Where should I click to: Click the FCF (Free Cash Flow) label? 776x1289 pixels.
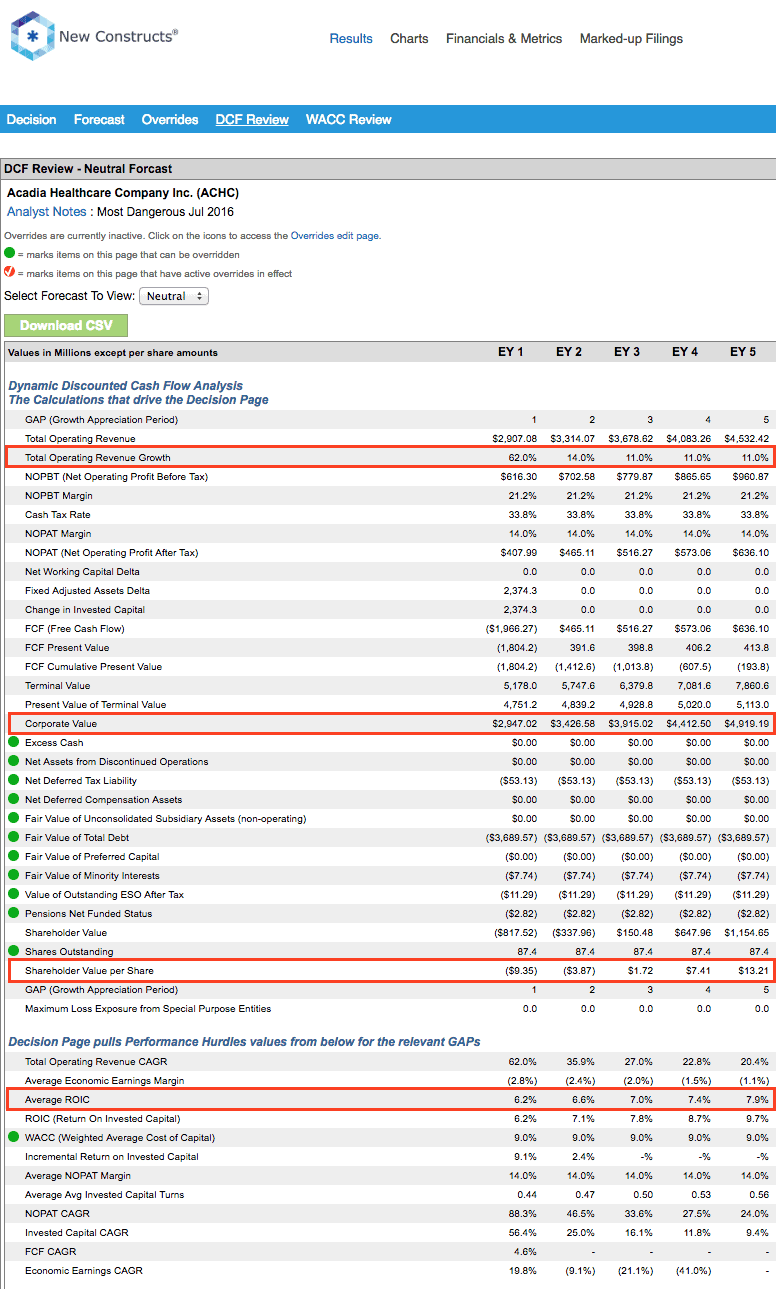(x=74, y=628)
